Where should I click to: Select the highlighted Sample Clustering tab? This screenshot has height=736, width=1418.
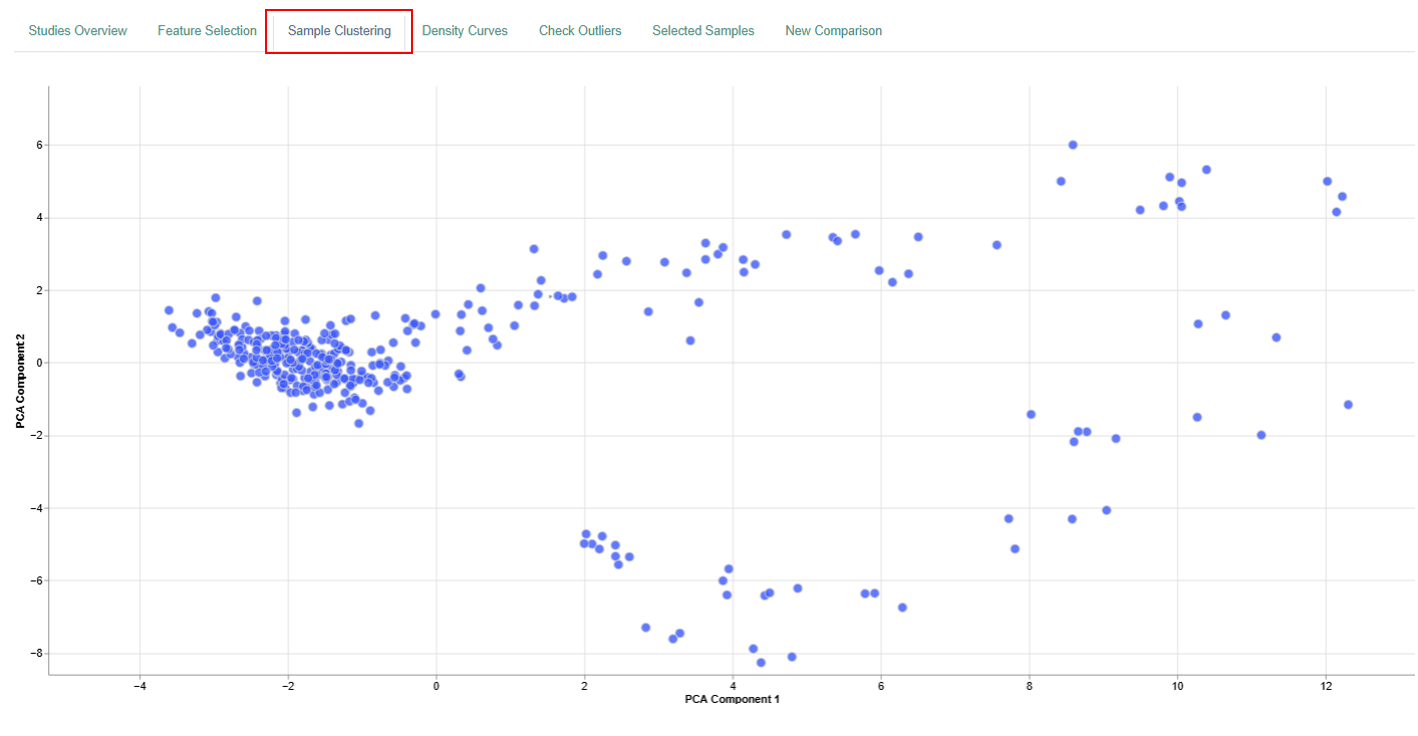[338, 30]
